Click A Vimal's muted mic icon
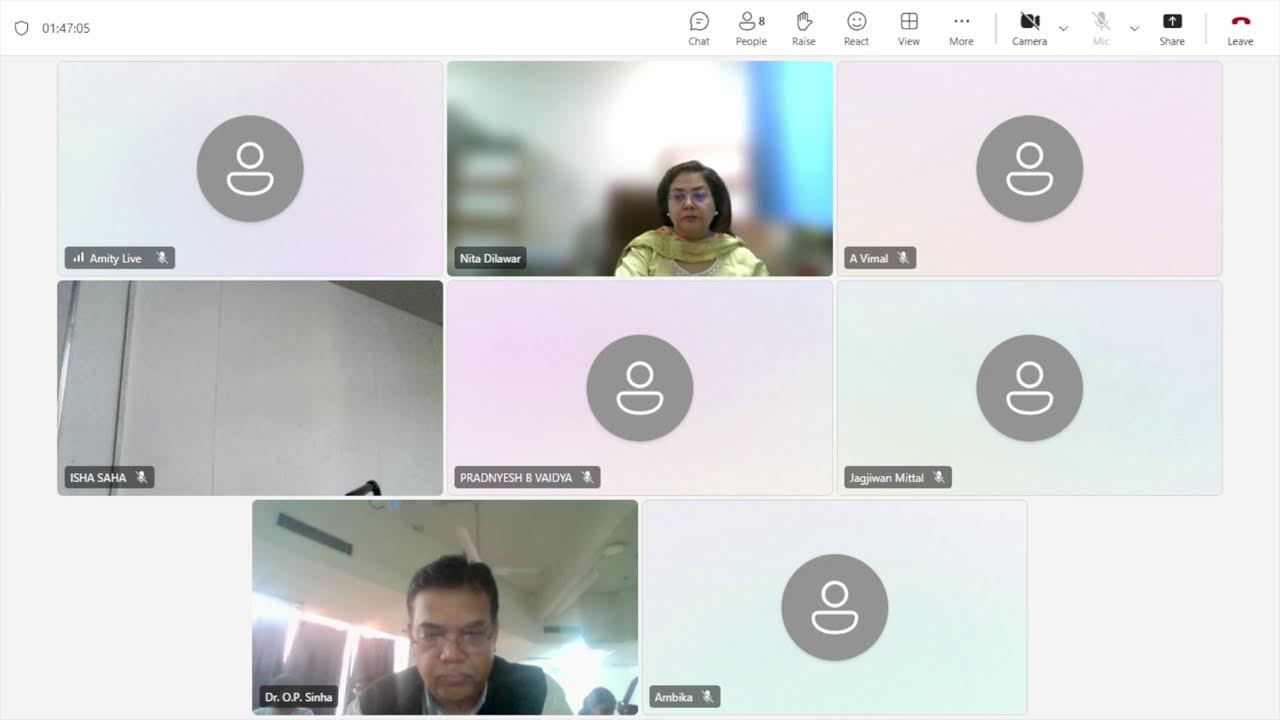Screen dimensions: 1280x720 [x=903, y=258]
